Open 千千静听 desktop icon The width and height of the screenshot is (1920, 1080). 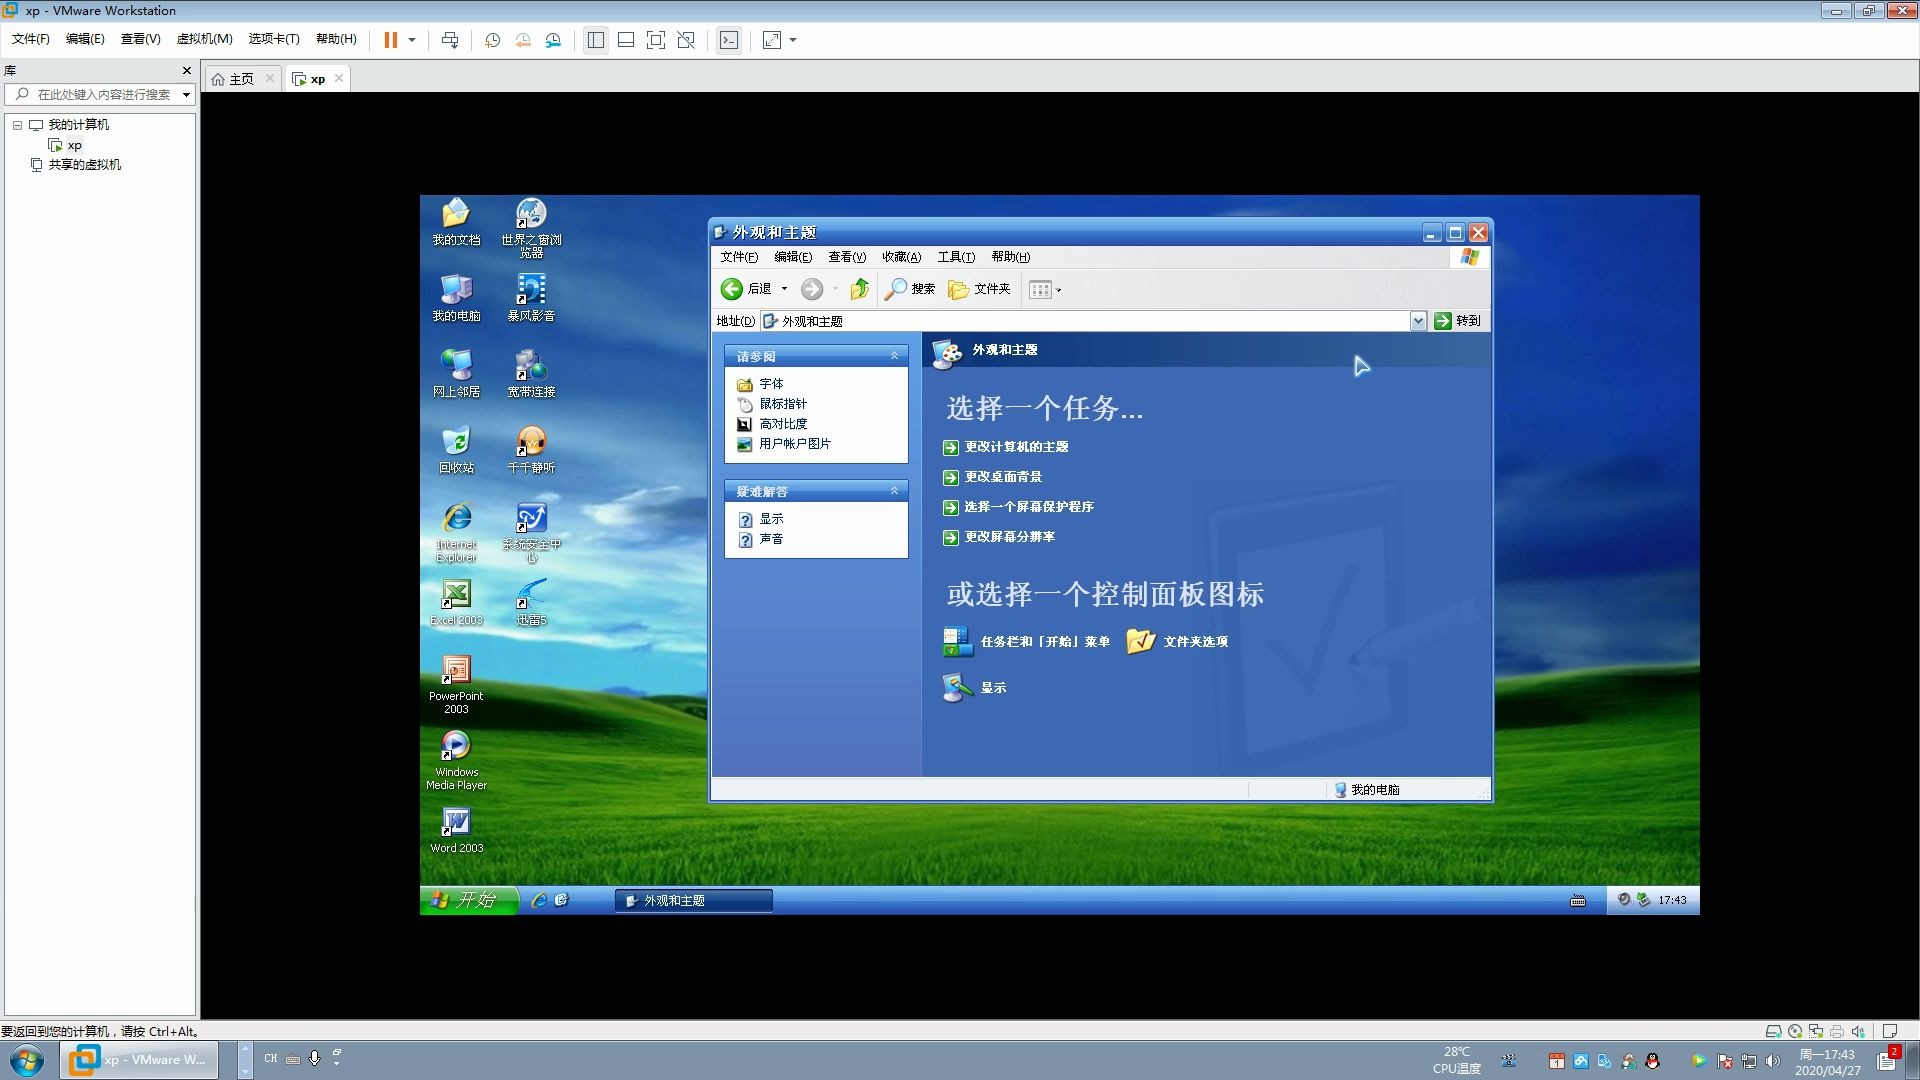coord(531,450)
